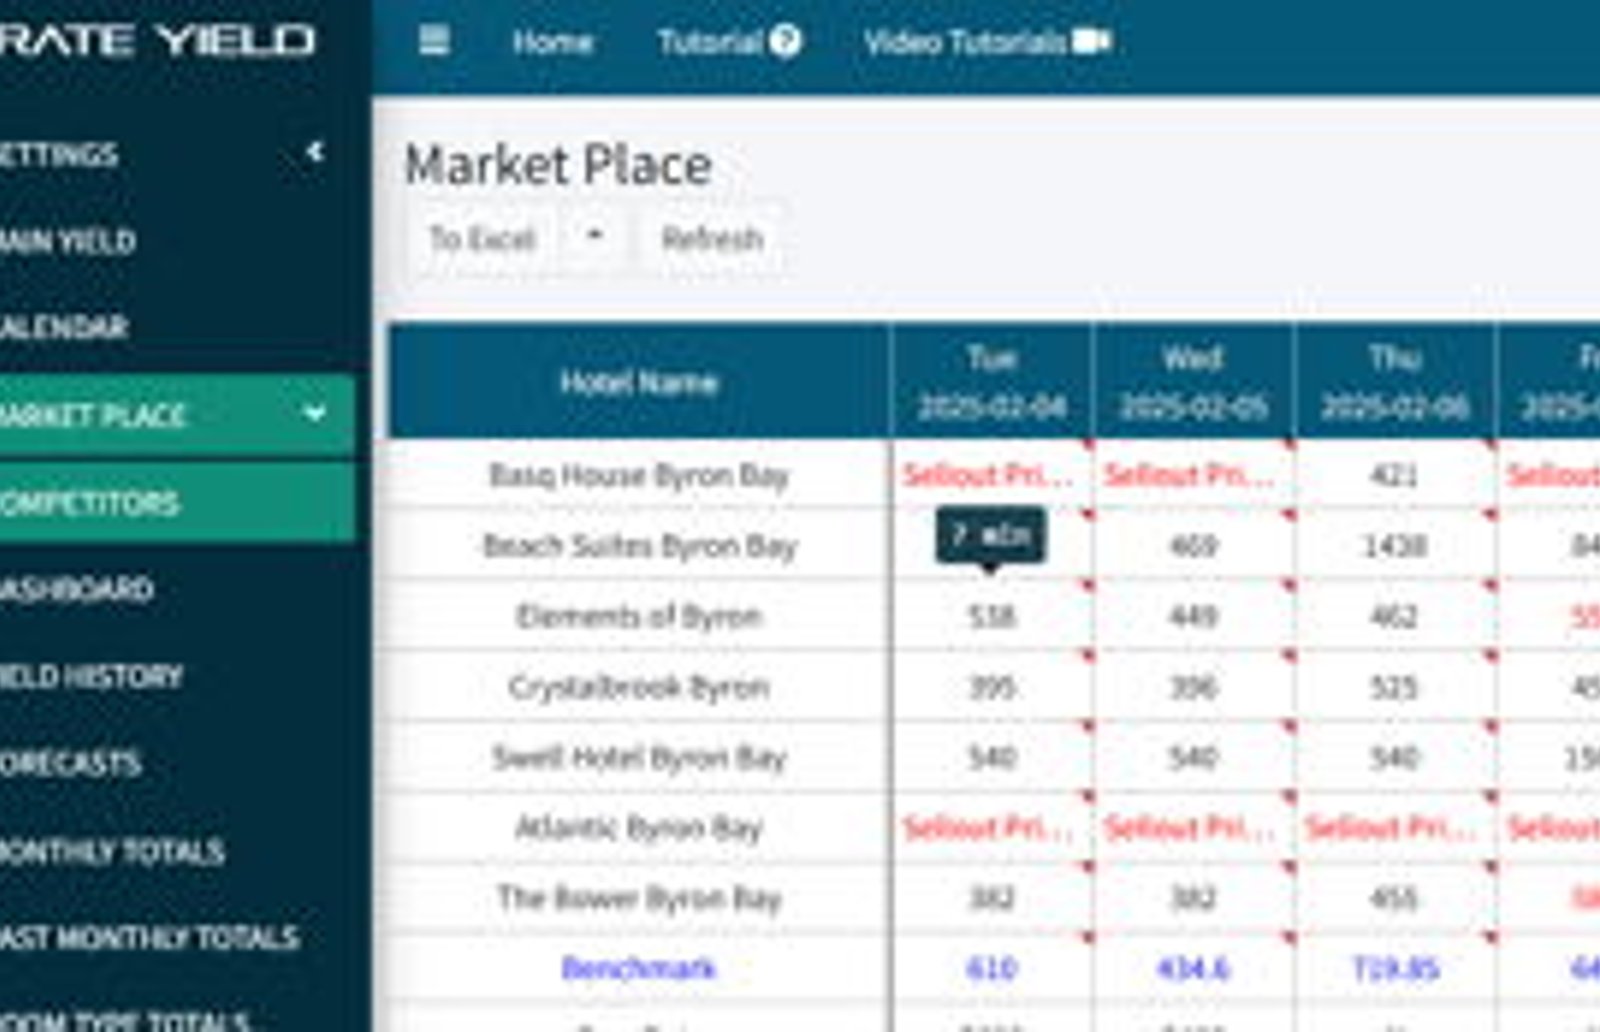
Task: Sort by Hotel Name column header
Action: (639, 382)
